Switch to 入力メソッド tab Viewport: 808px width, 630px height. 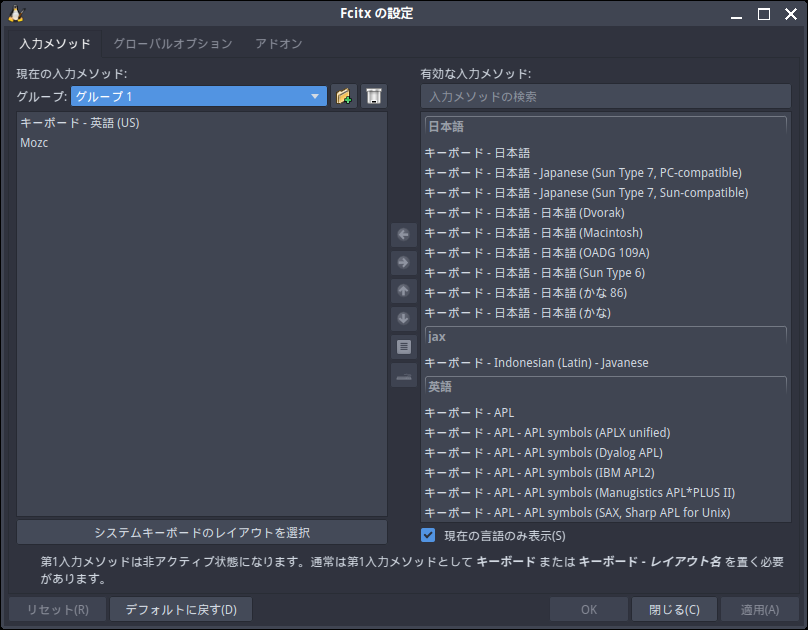tap(55, 43)
